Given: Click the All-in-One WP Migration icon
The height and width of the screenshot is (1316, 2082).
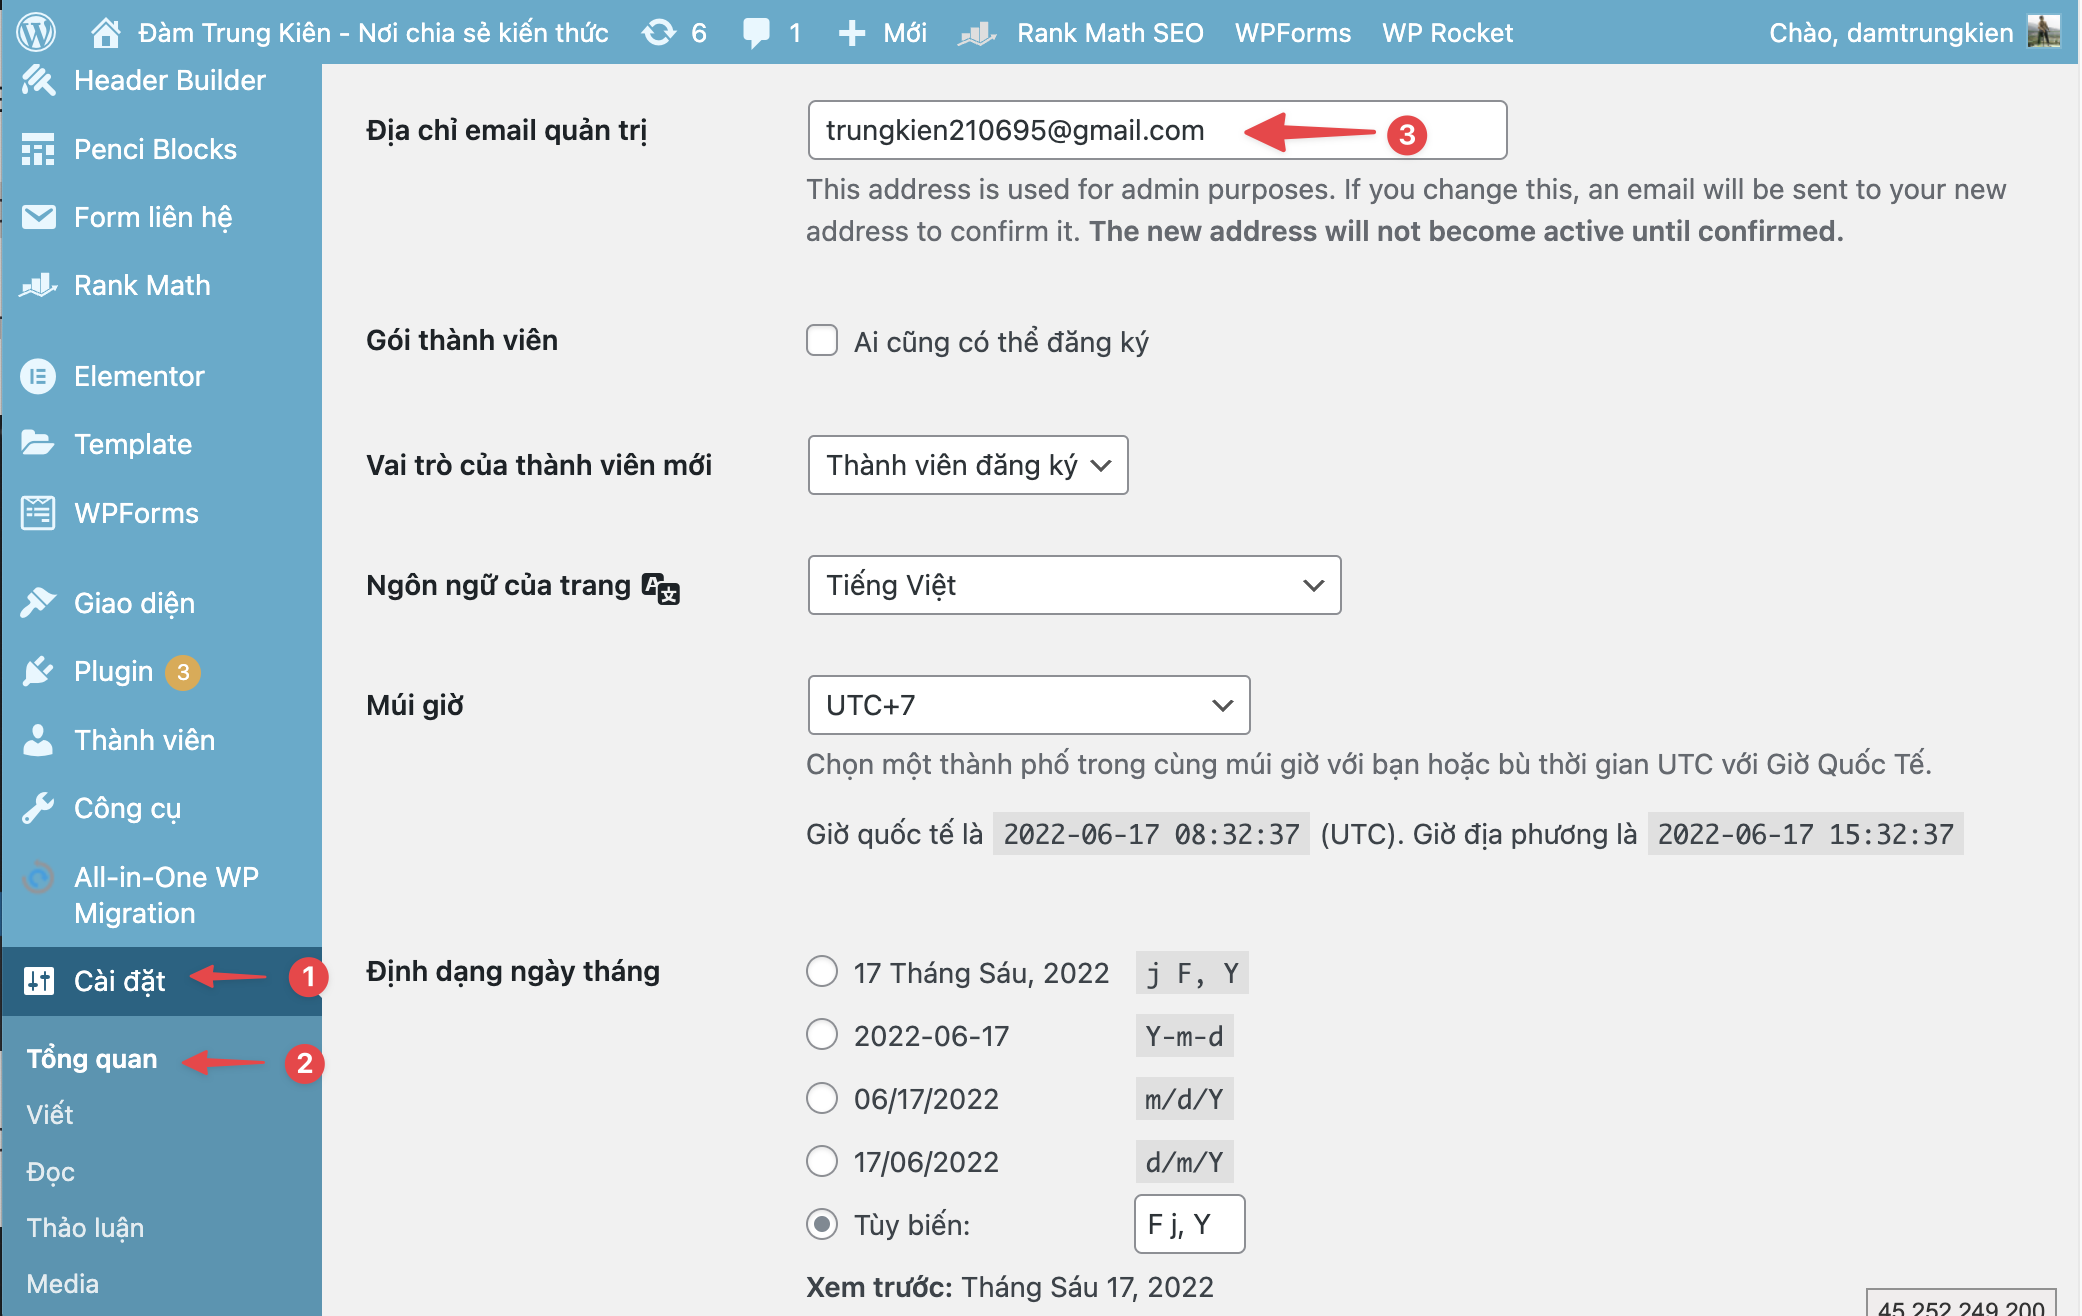Looking at the screenshot, I should click(38, 878).
